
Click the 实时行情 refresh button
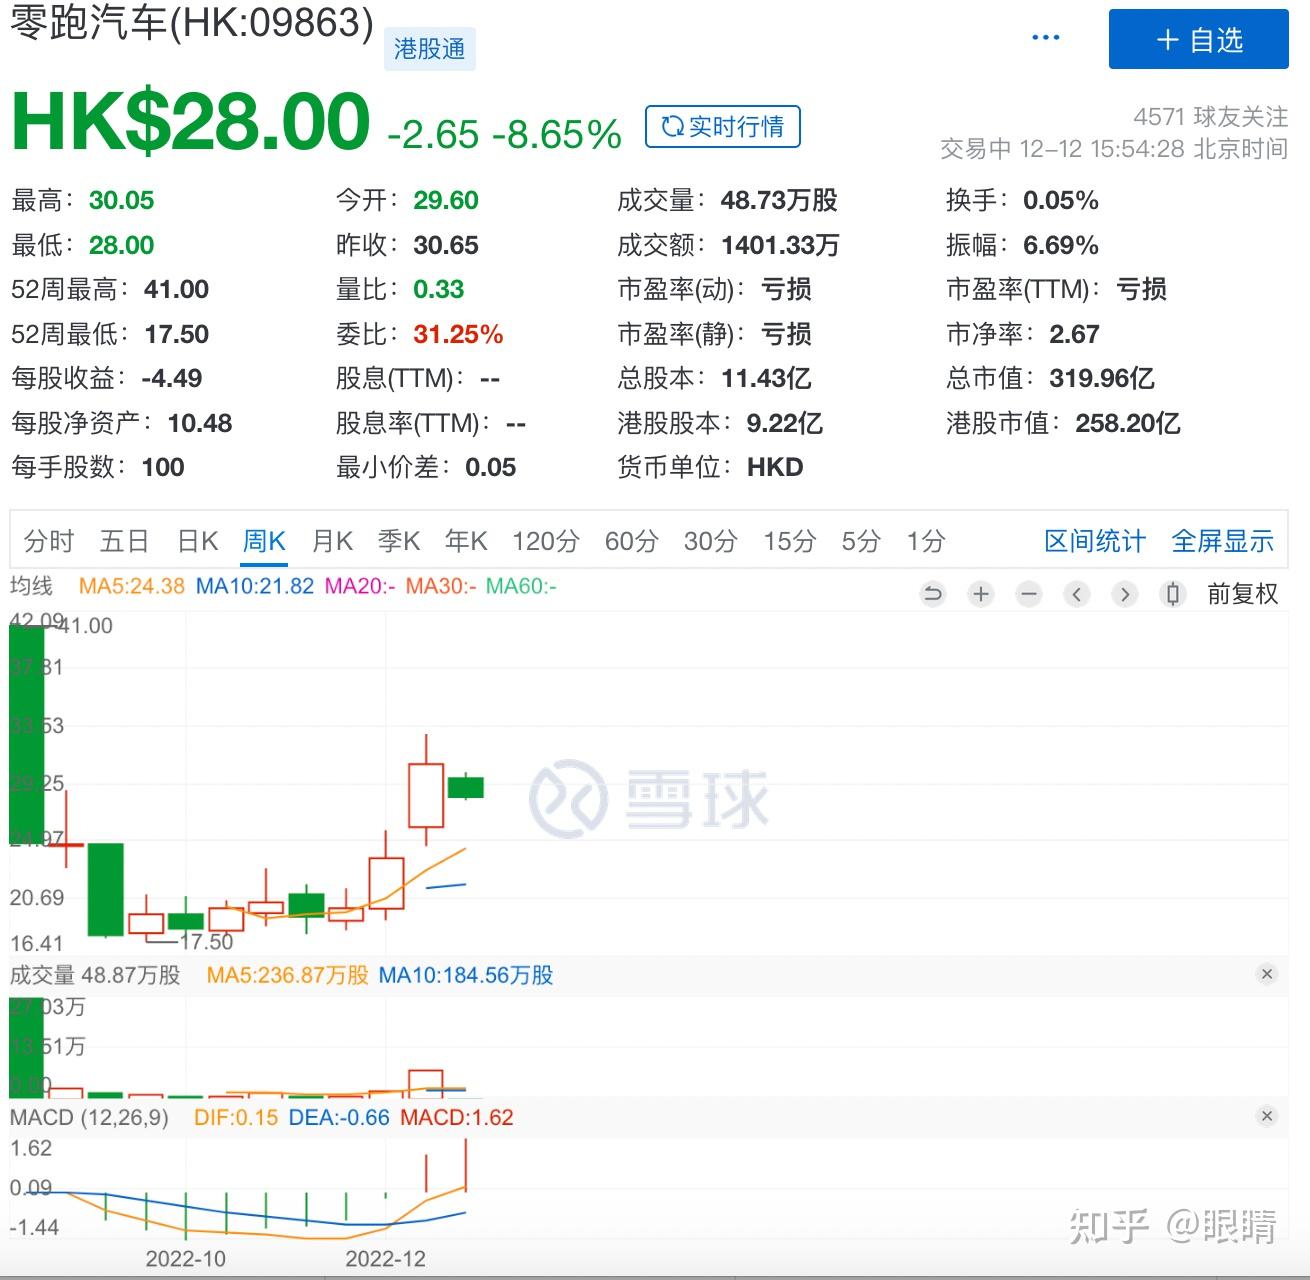click(723, 126)
